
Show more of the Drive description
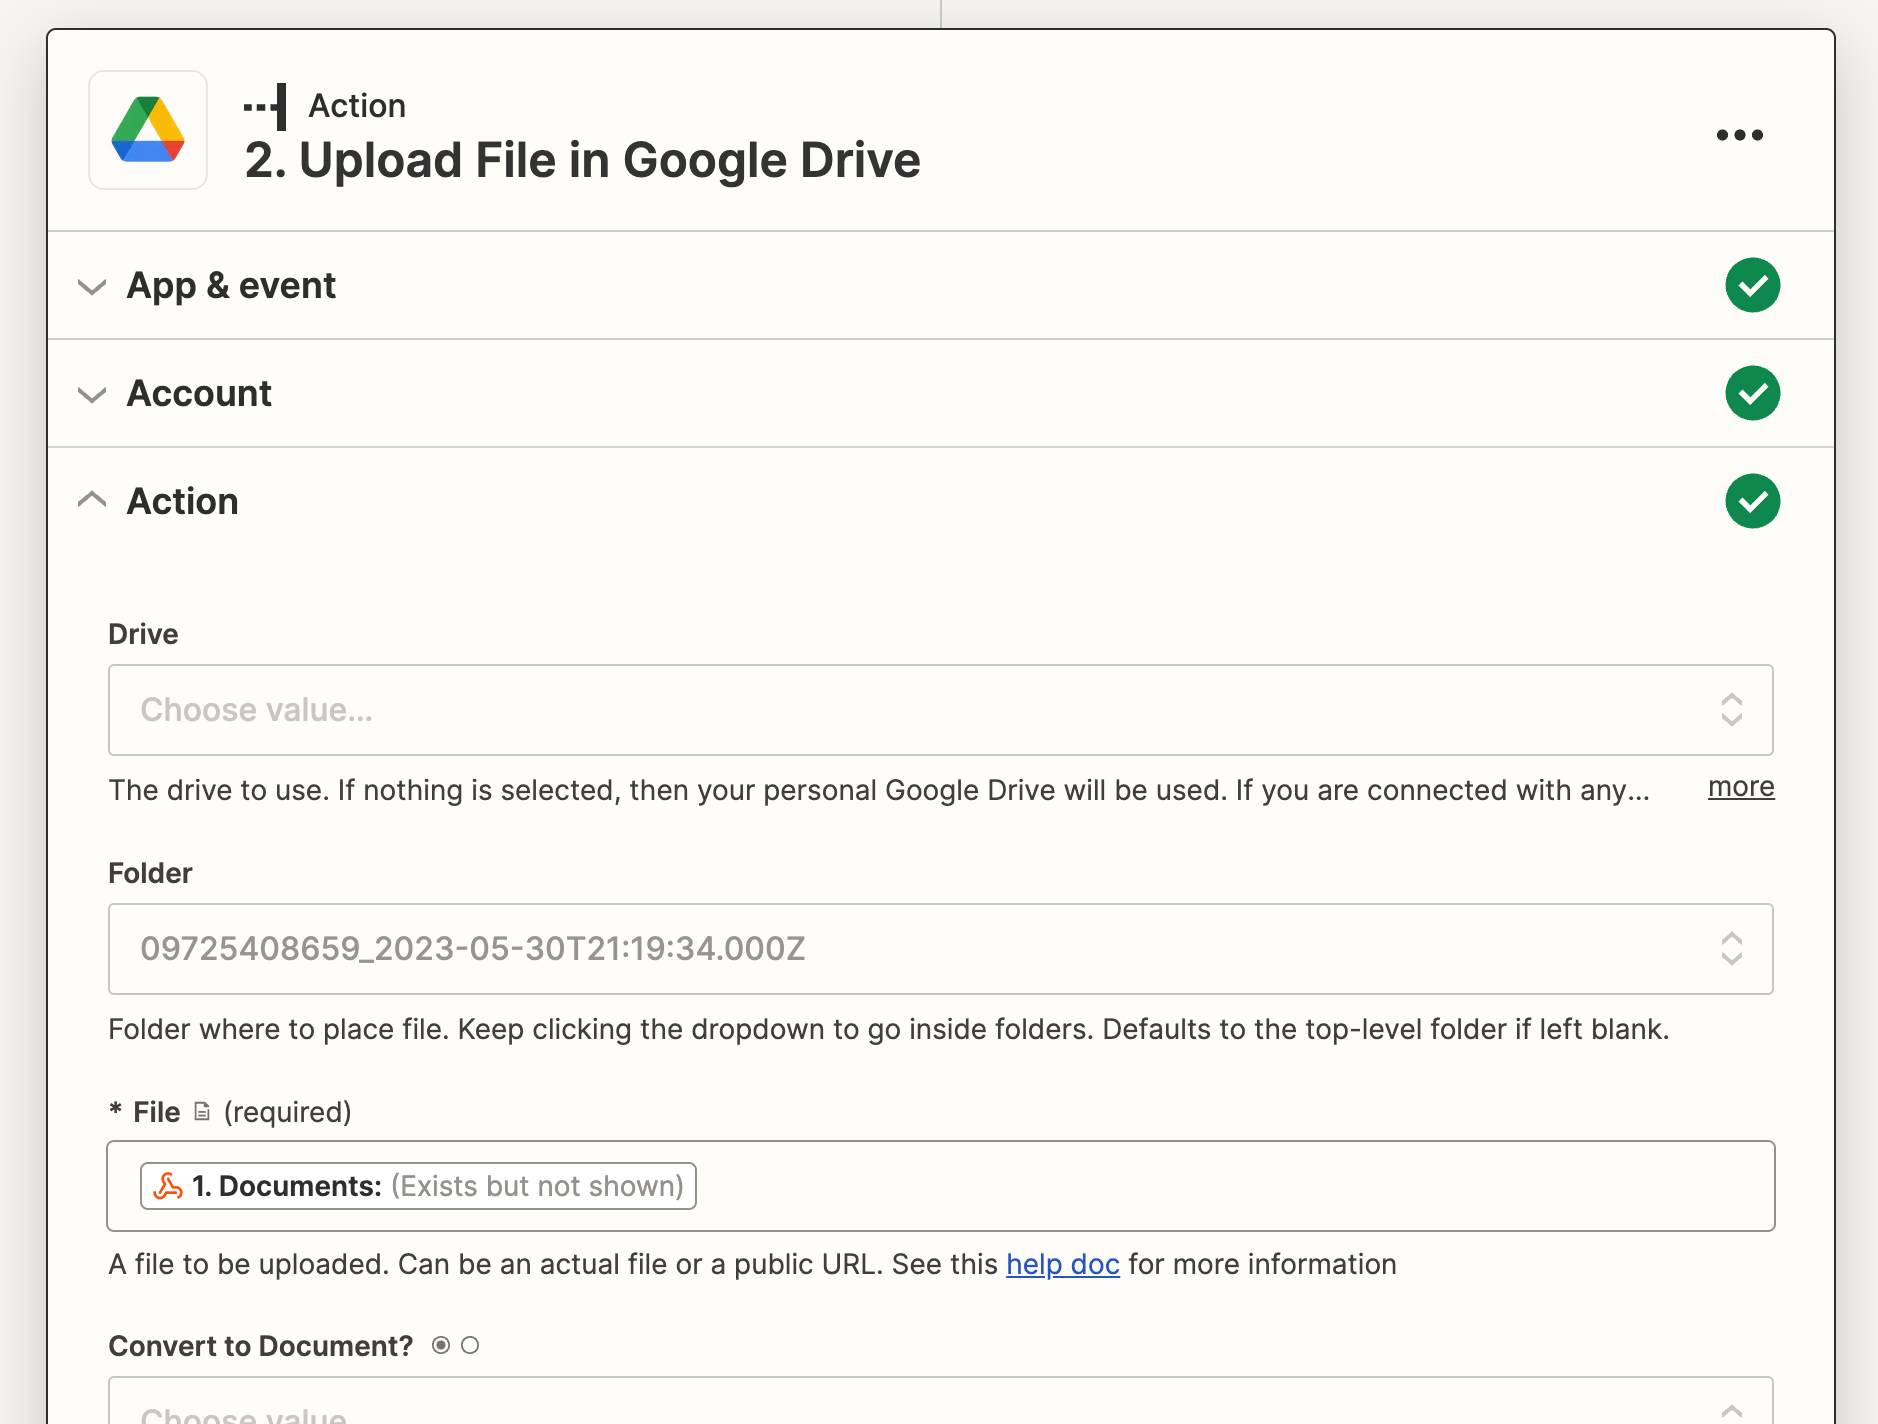click(1741, 787)
